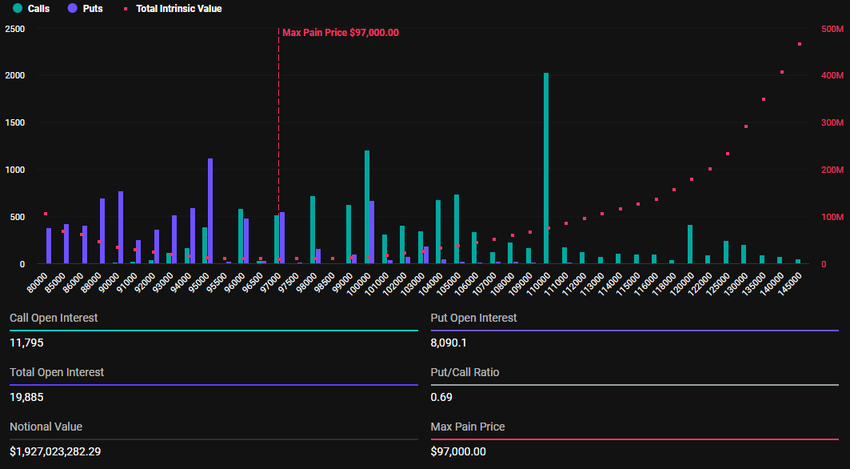Click the Notional Value amount
Image resolution: width=850 pixels, height=469 pixels.
[x=69, y=451]
